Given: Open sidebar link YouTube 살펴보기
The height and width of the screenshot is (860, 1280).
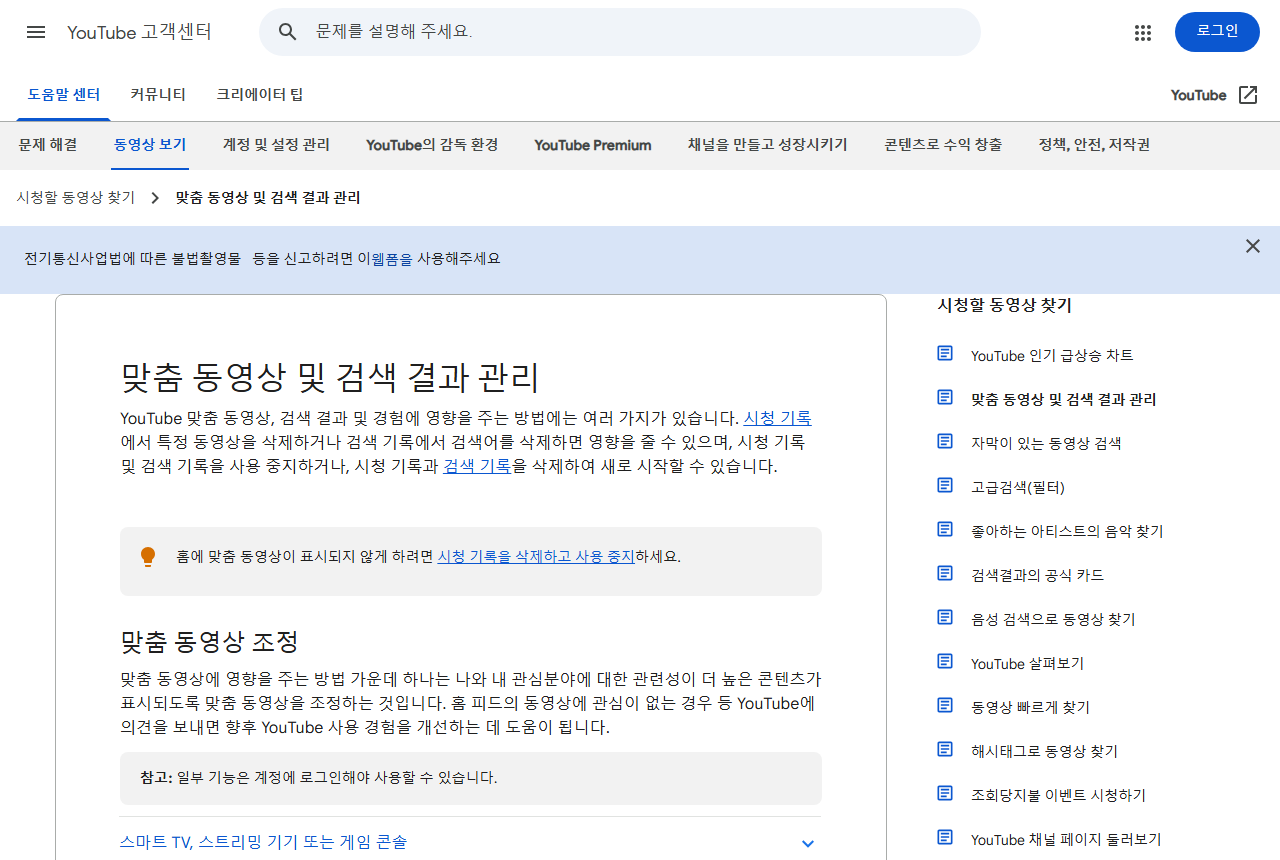Looking at the screenshot, I should [1027, 663].
